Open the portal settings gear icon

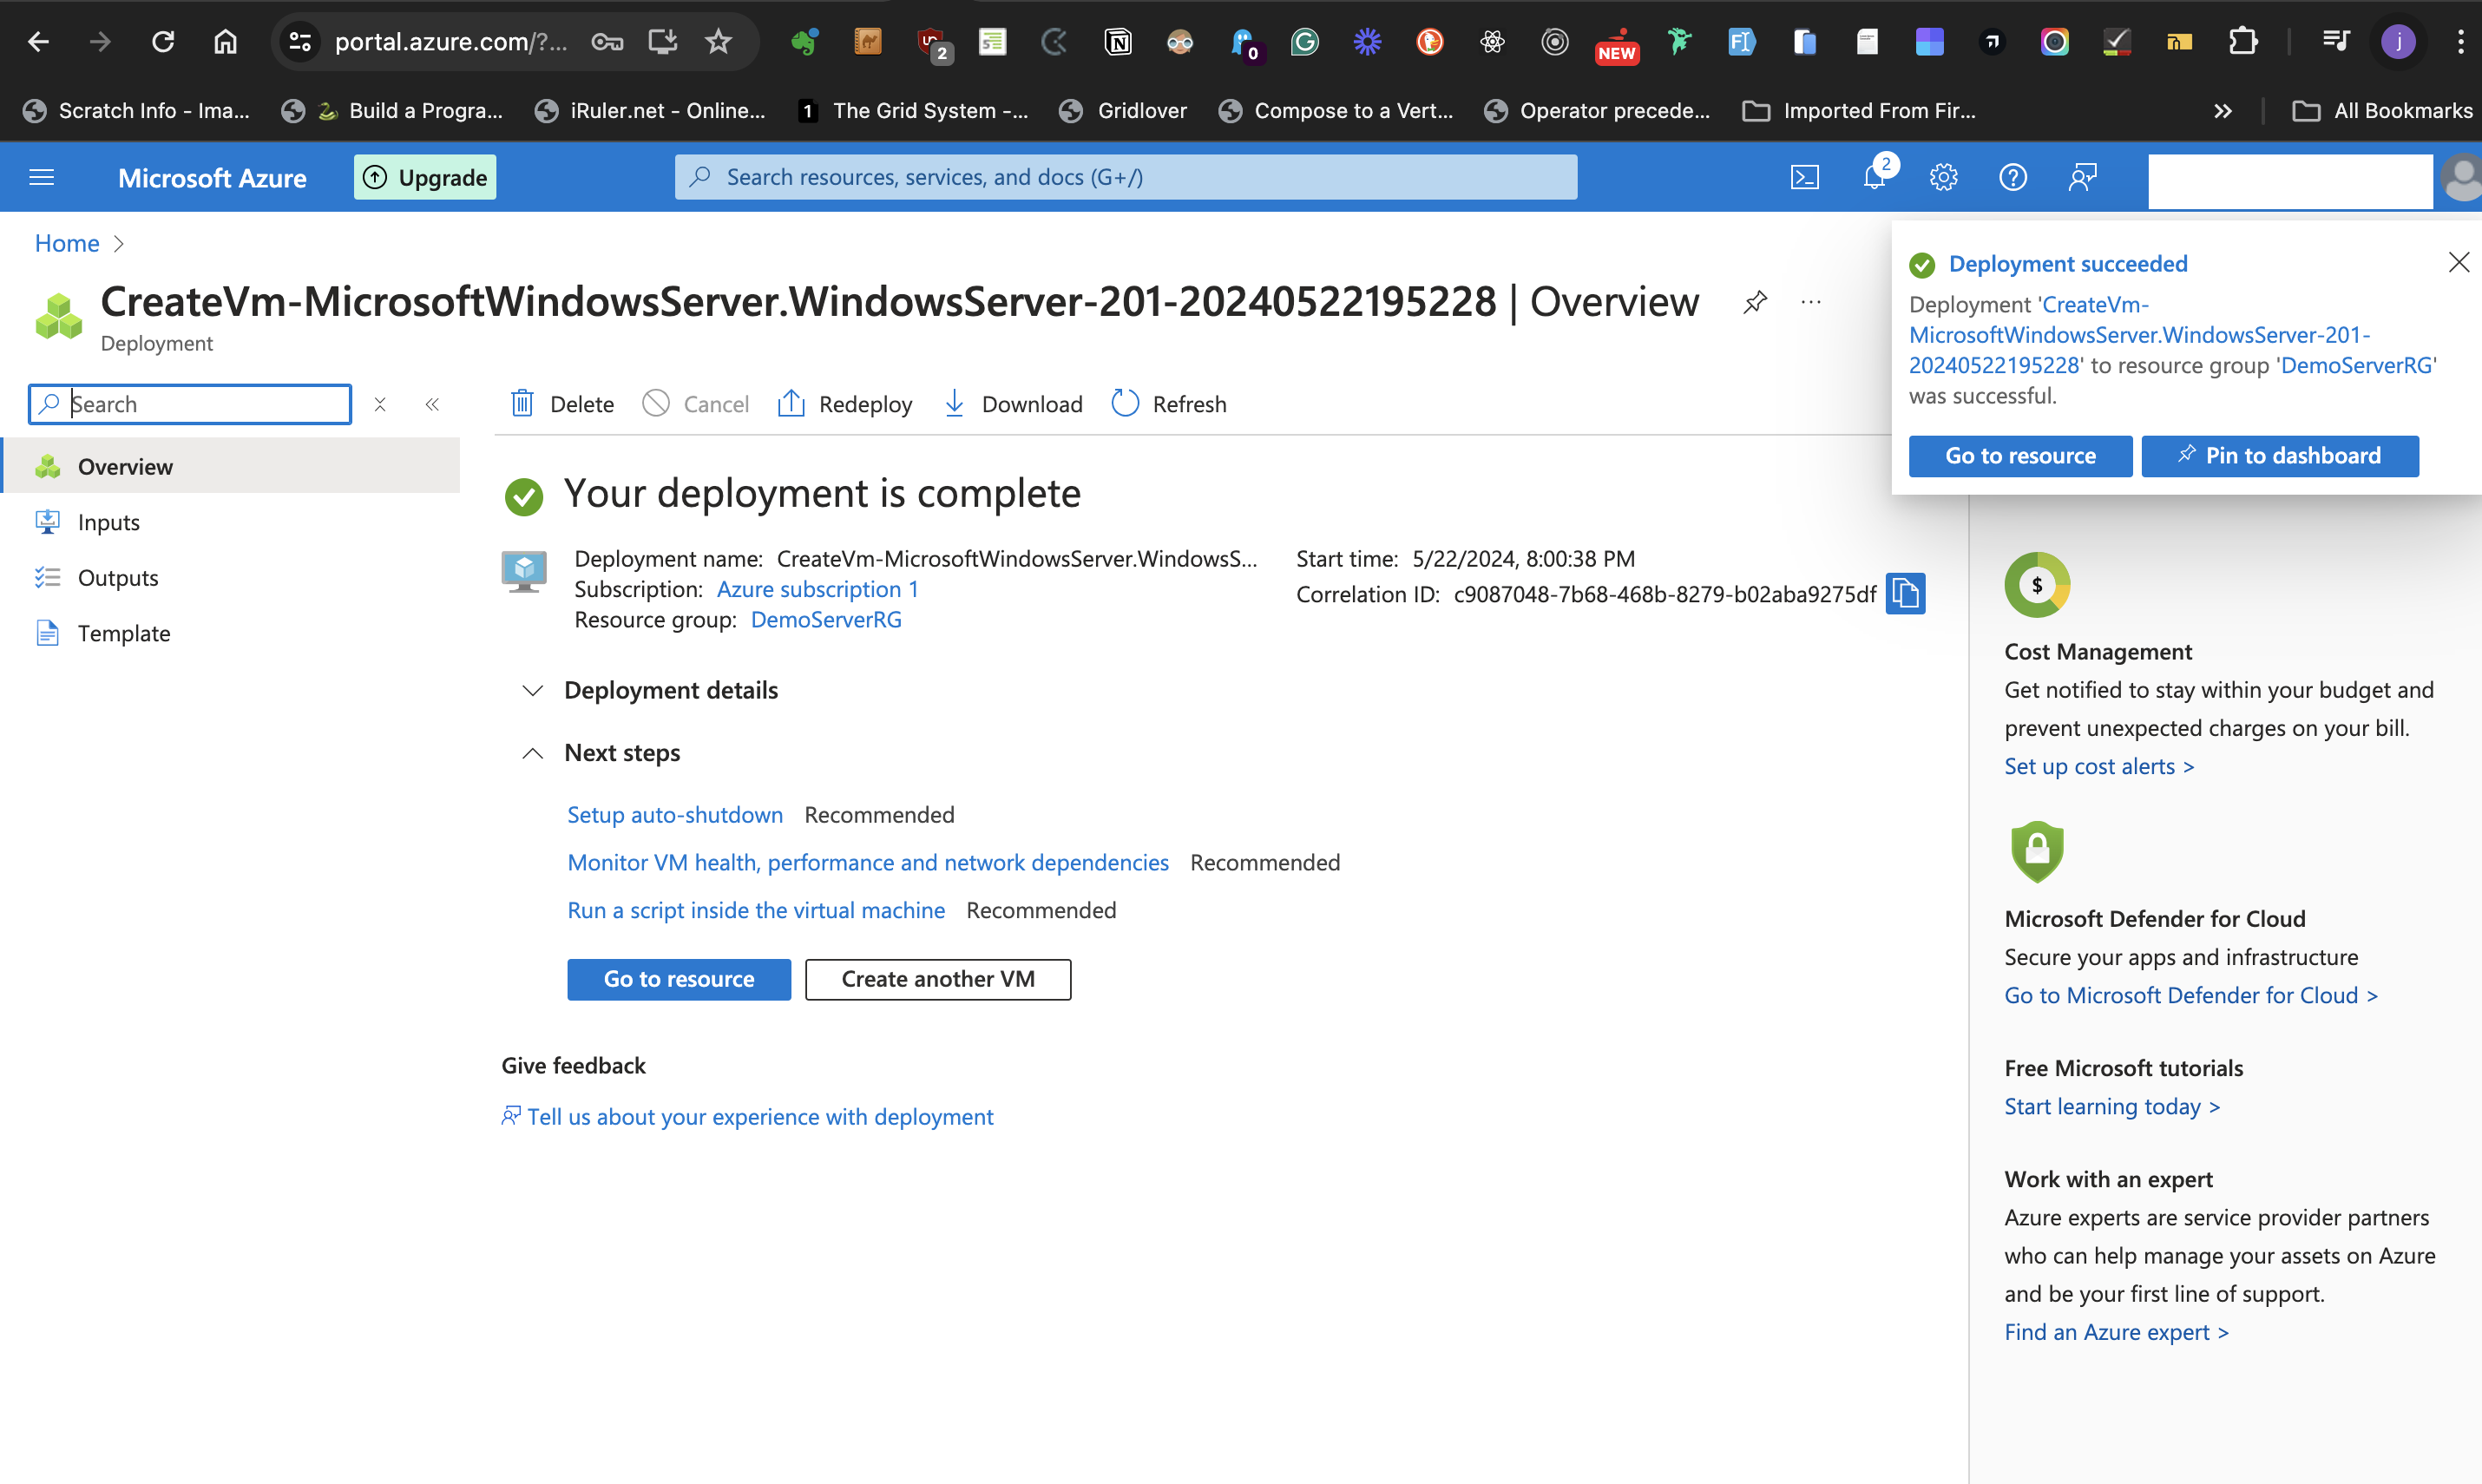1943,177
